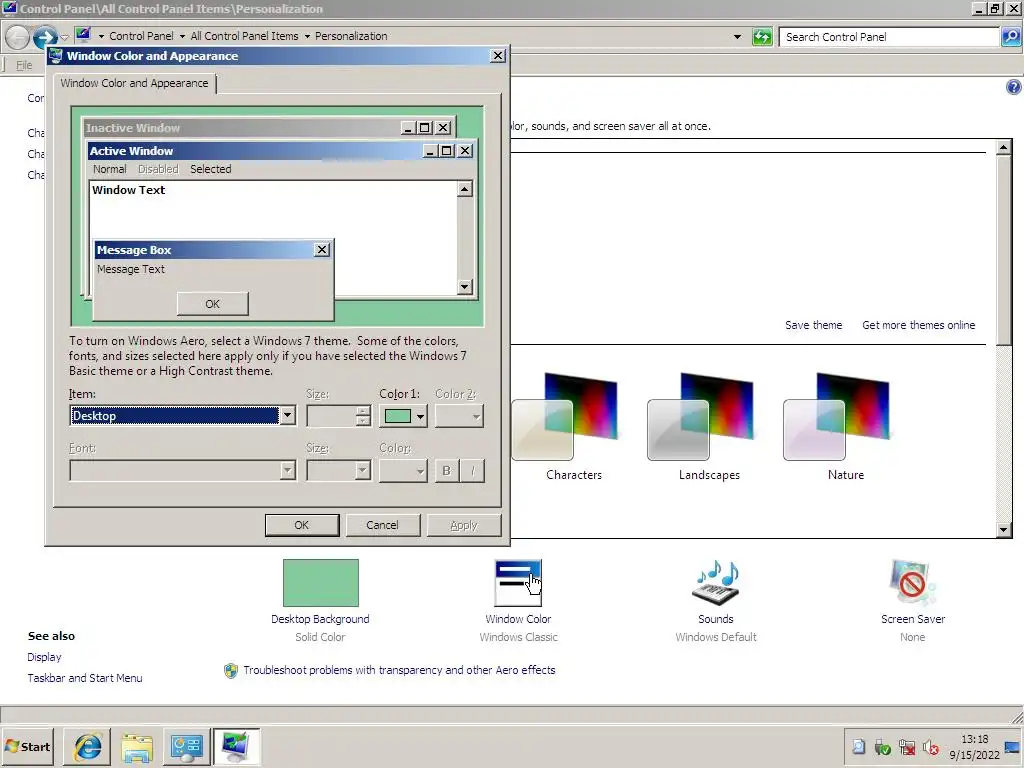
Task: Open the disabled Color 2 dropdown
Action: (x=459, y=416)
